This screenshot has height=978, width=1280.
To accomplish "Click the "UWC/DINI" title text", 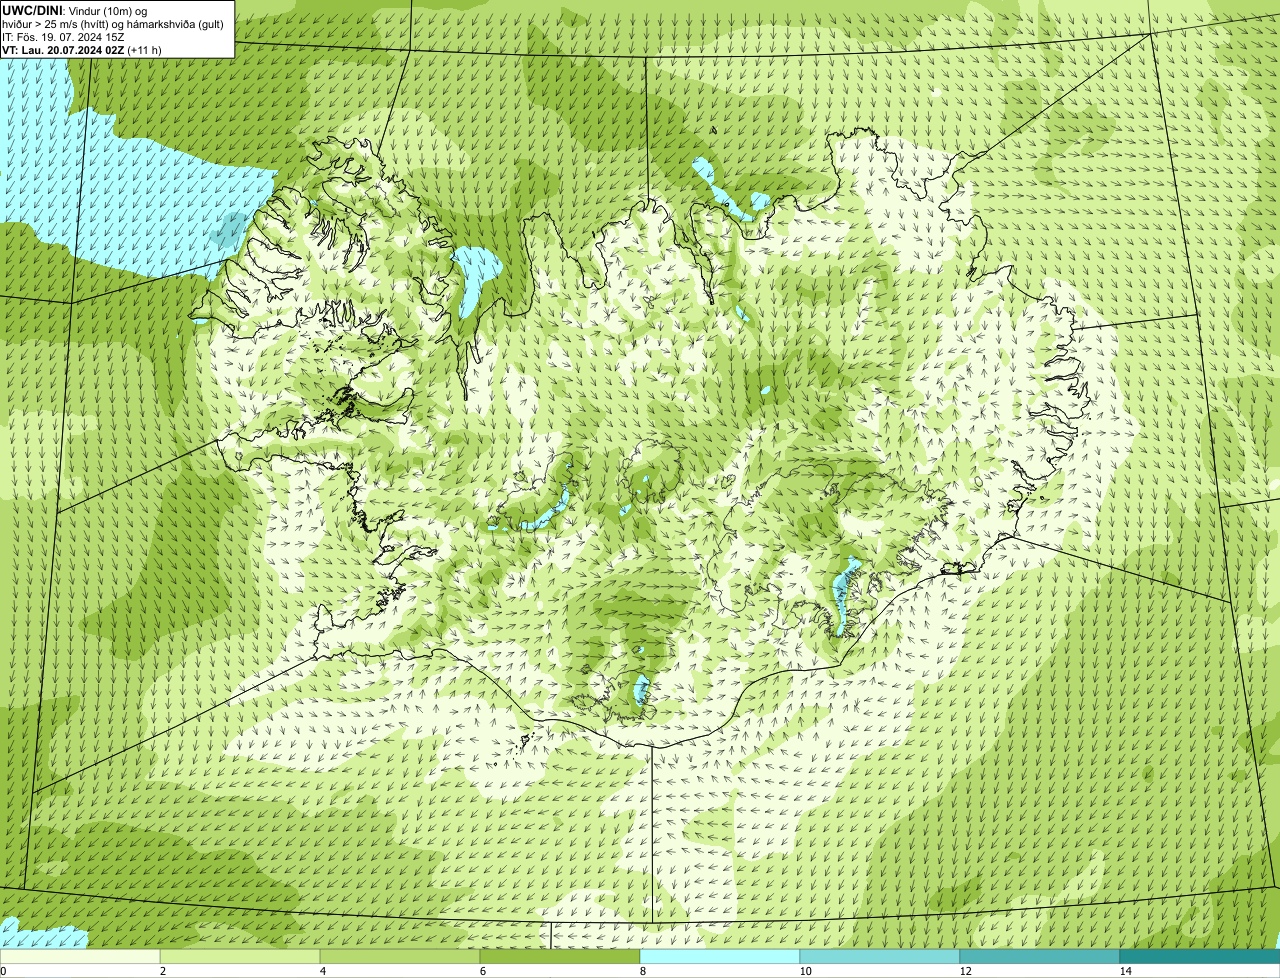I will [32, 9].
